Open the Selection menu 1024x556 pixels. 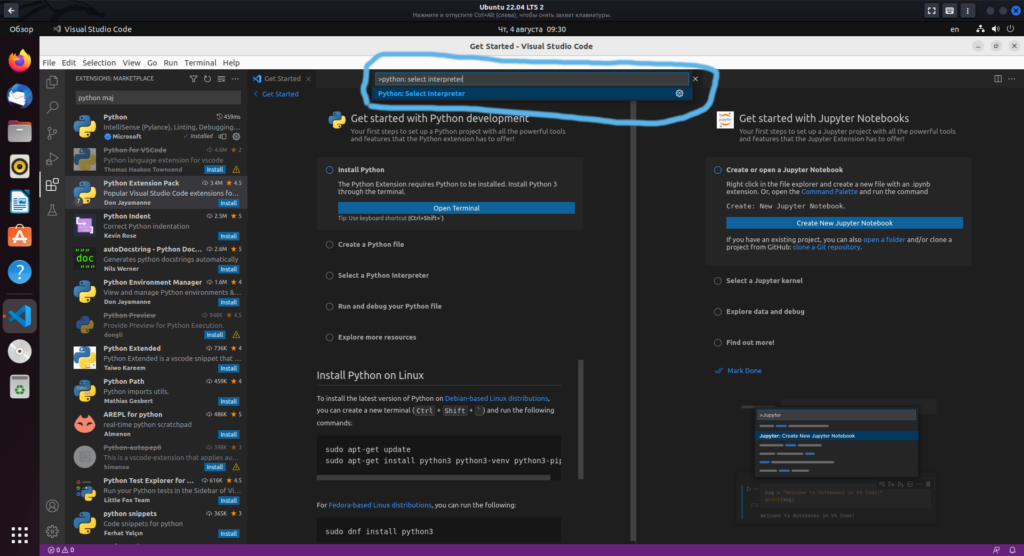(99, 63)
